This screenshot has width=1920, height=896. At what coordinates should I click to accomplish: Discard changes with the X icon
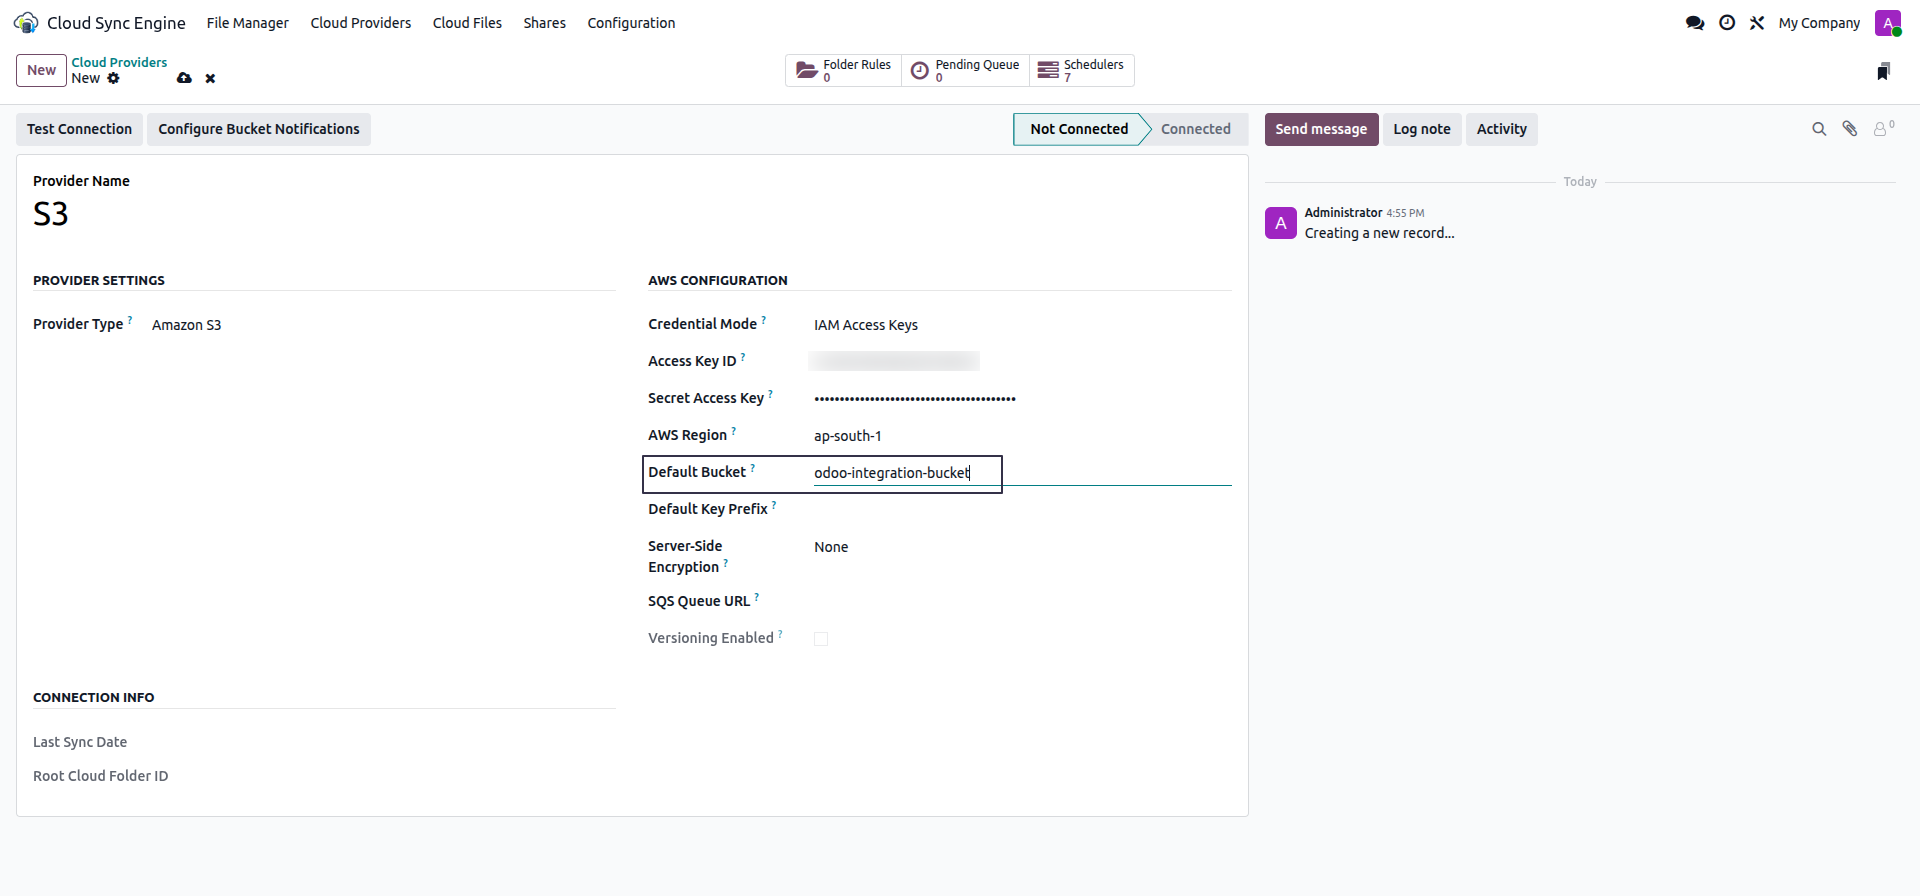pos(210,78)
